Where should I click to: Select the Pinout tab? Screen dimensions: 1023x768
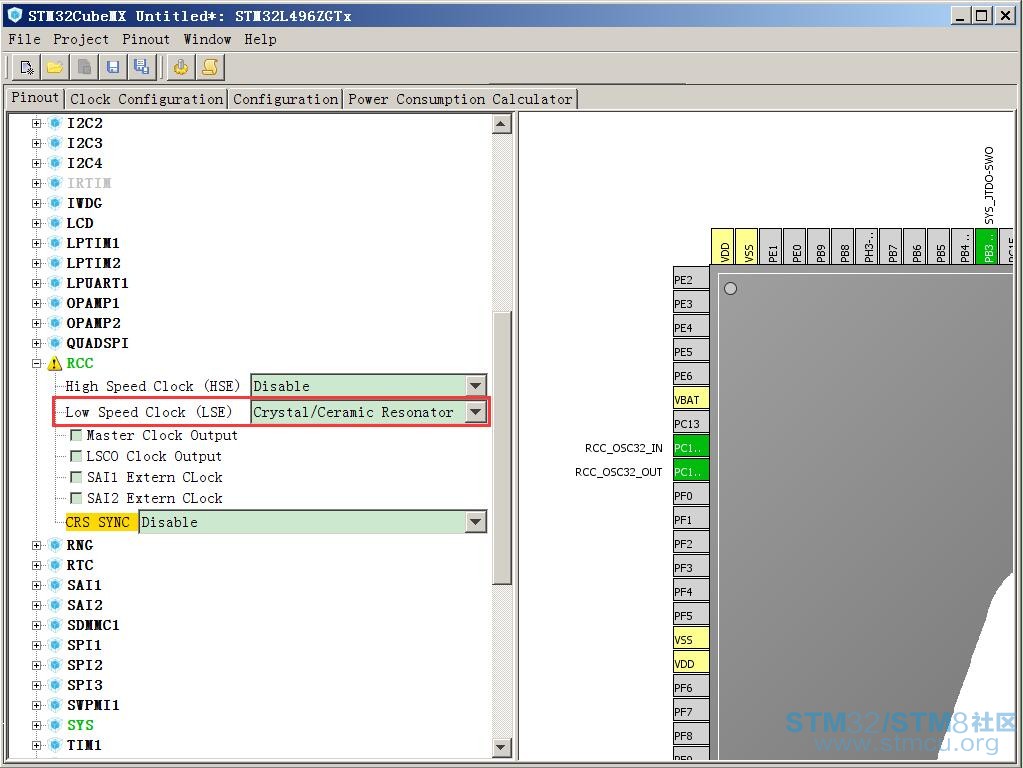(35, 98)
